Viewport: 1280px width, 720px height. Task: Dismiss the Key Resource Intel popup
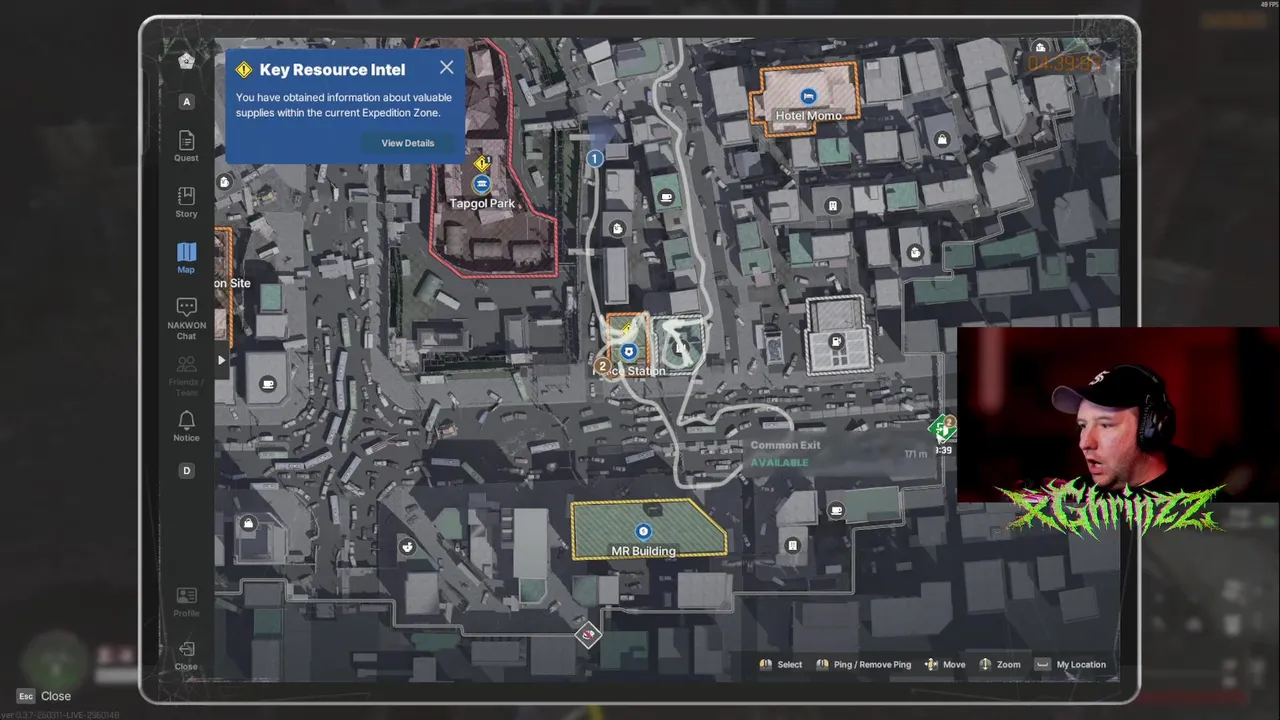point(446,67)
